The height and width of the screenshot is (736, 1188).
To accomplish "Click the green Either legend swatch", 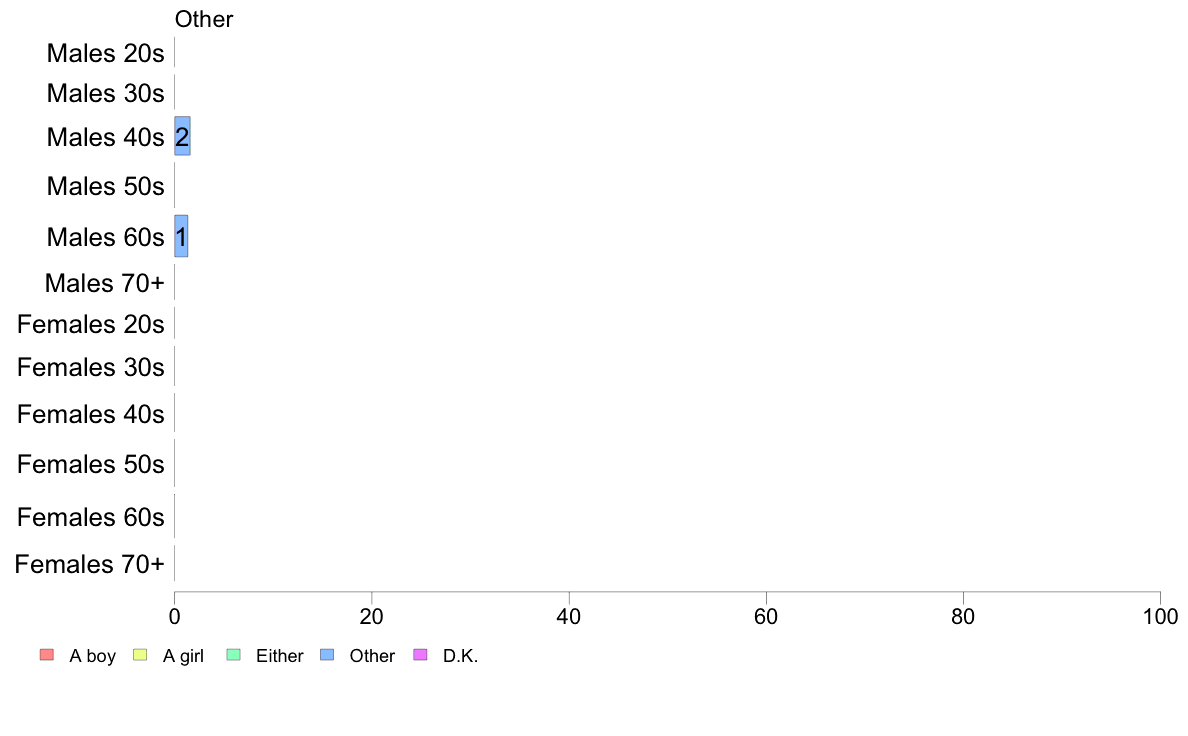I will (233, 655).
